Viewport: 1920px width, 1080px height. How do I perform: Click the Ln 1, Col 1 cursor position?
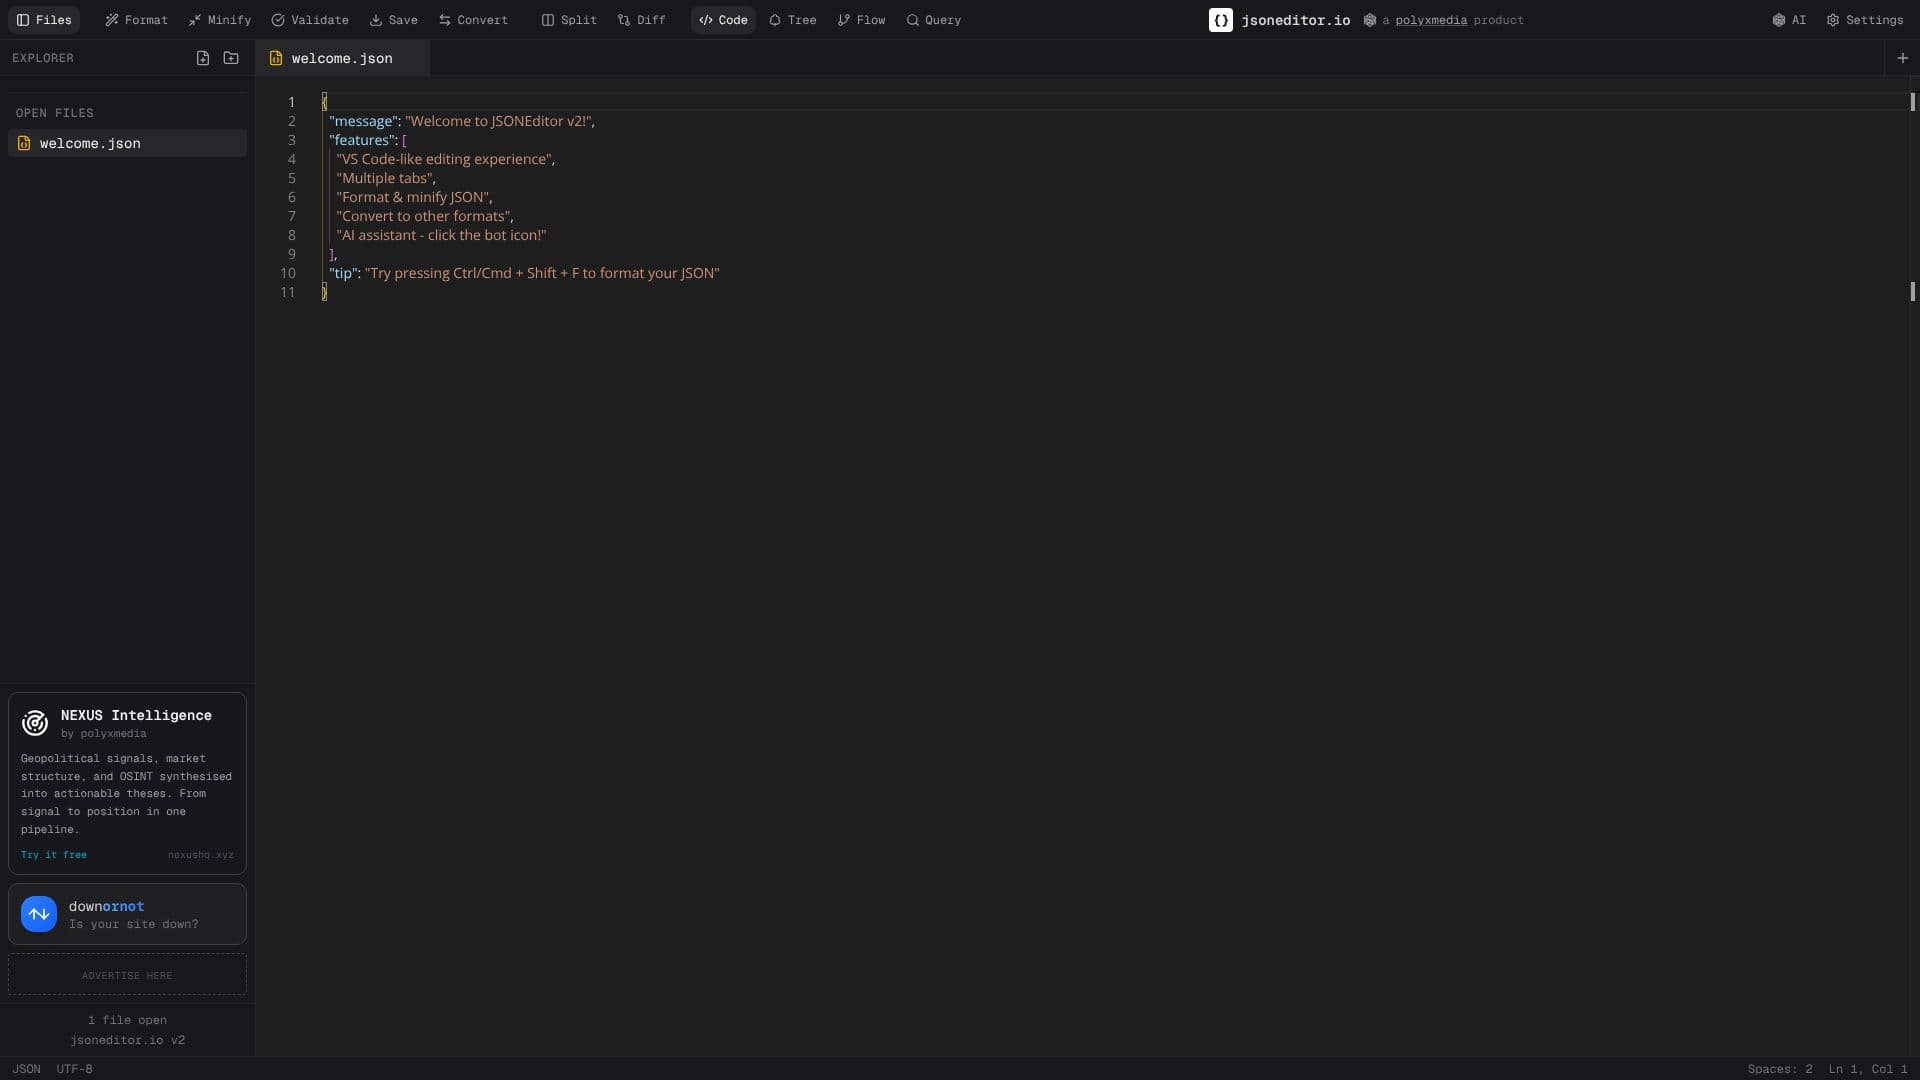click(1868, 1069)
